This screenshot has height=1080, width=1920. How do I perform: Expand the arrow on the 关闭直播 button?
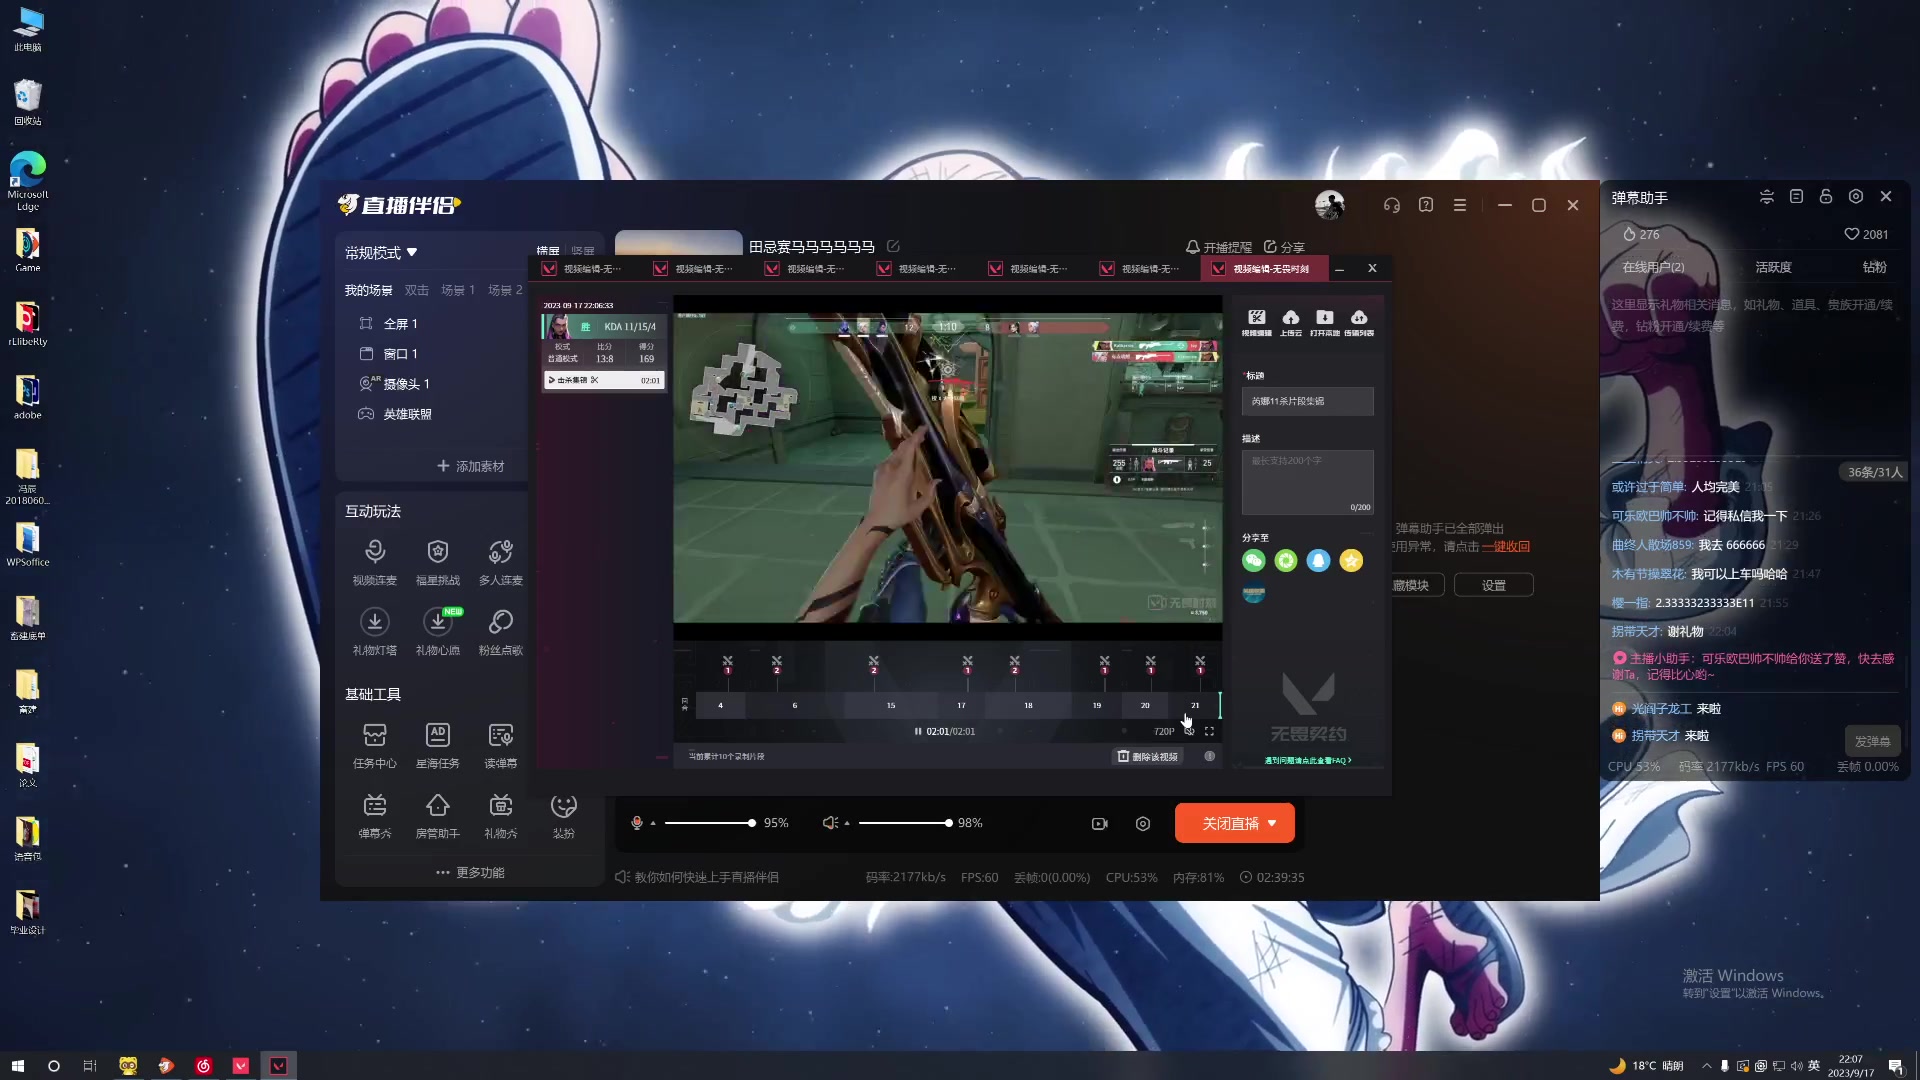point(1272,823)
